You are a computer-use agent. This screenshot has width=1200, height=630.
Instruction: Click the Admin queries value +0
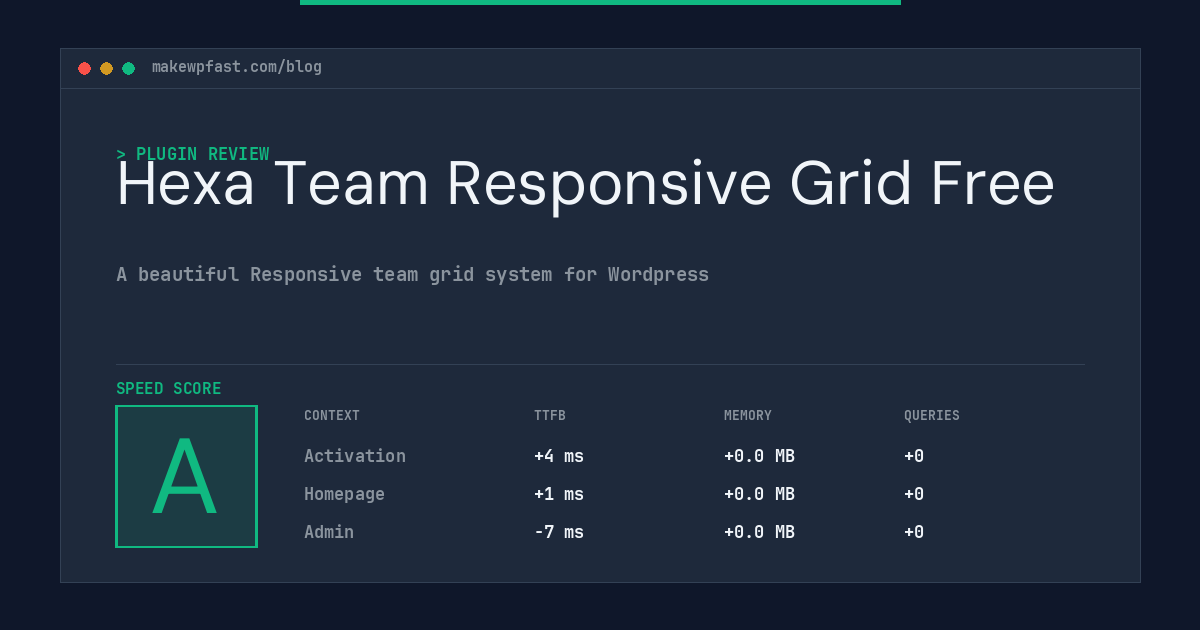pyautogui.click(x=914, y=532)
